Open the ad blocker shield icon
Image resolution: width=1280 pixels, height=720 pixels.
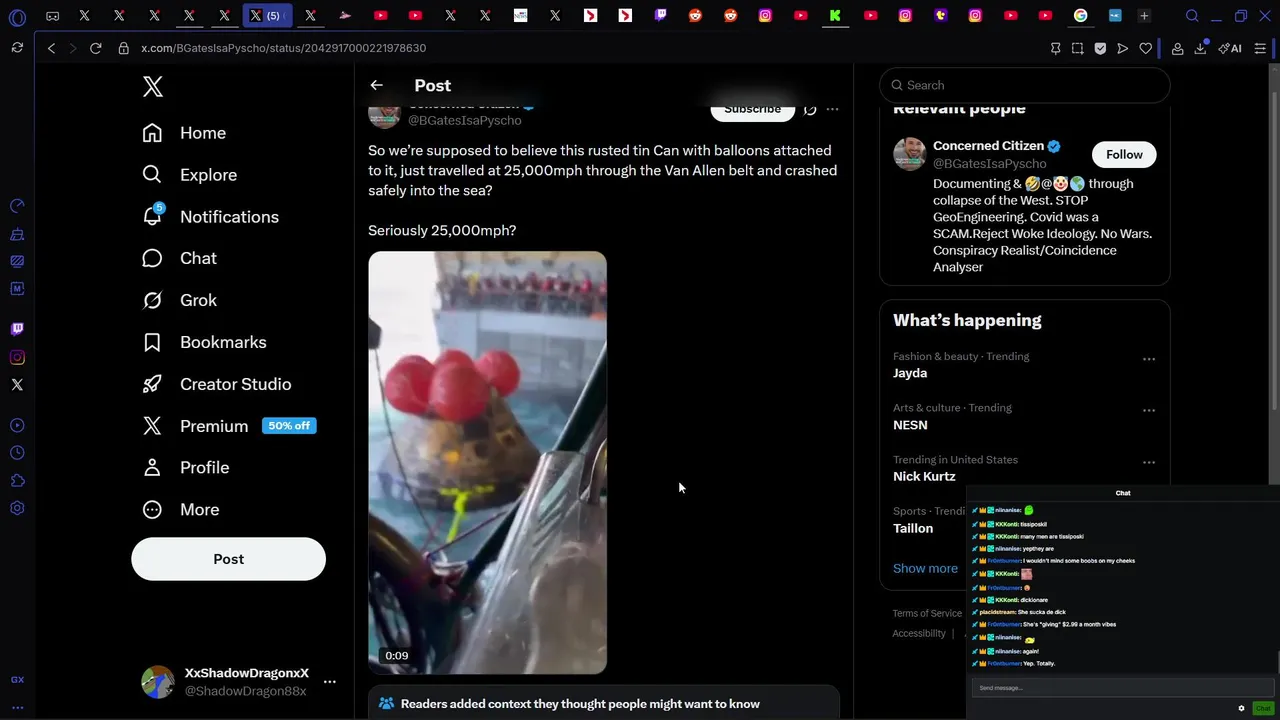1100,48
